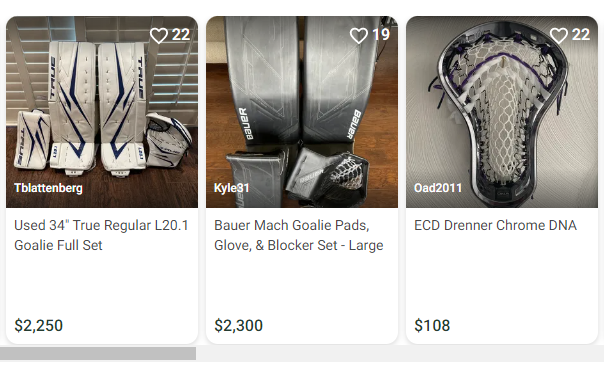View the black Bauer goalie pads photo
Screen dimensions: 604x371
(302, 112)
